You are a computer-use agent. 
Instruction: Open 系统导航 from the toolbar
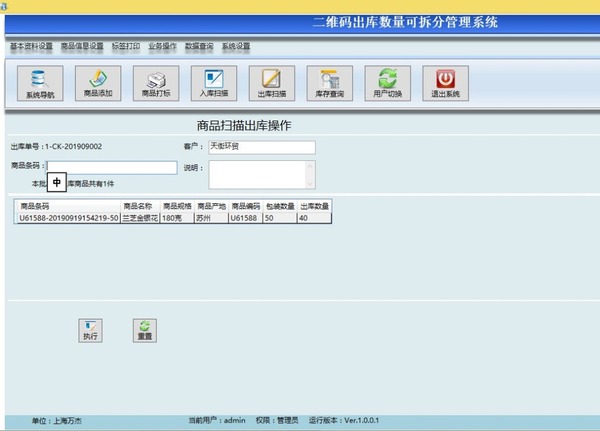tap(39, 82)
